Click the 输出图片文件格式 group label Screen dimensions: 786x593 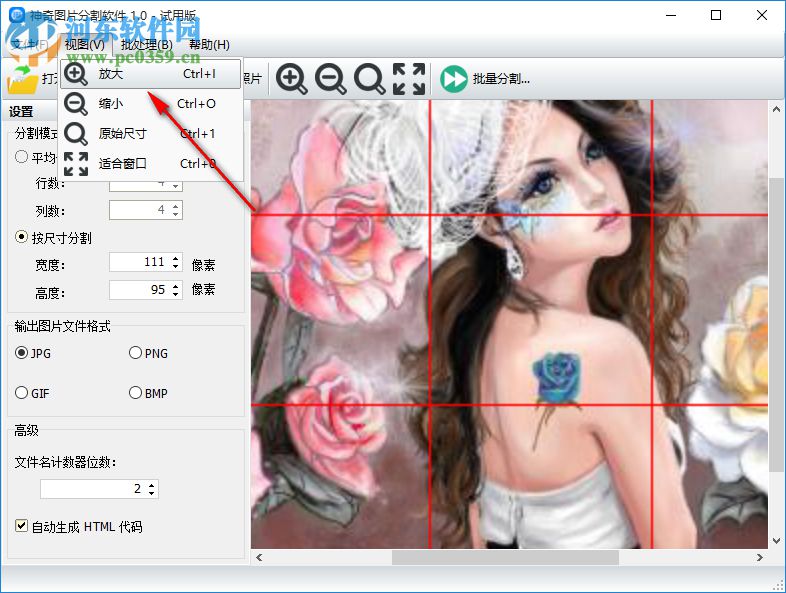63,326
